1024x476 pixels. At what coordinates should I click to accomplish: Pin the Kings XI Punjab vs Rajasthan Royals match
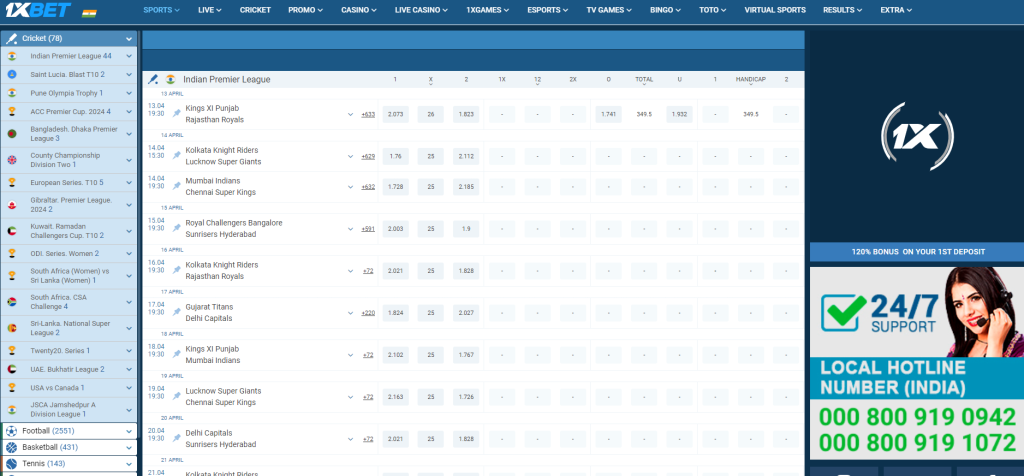pos(176,114)
